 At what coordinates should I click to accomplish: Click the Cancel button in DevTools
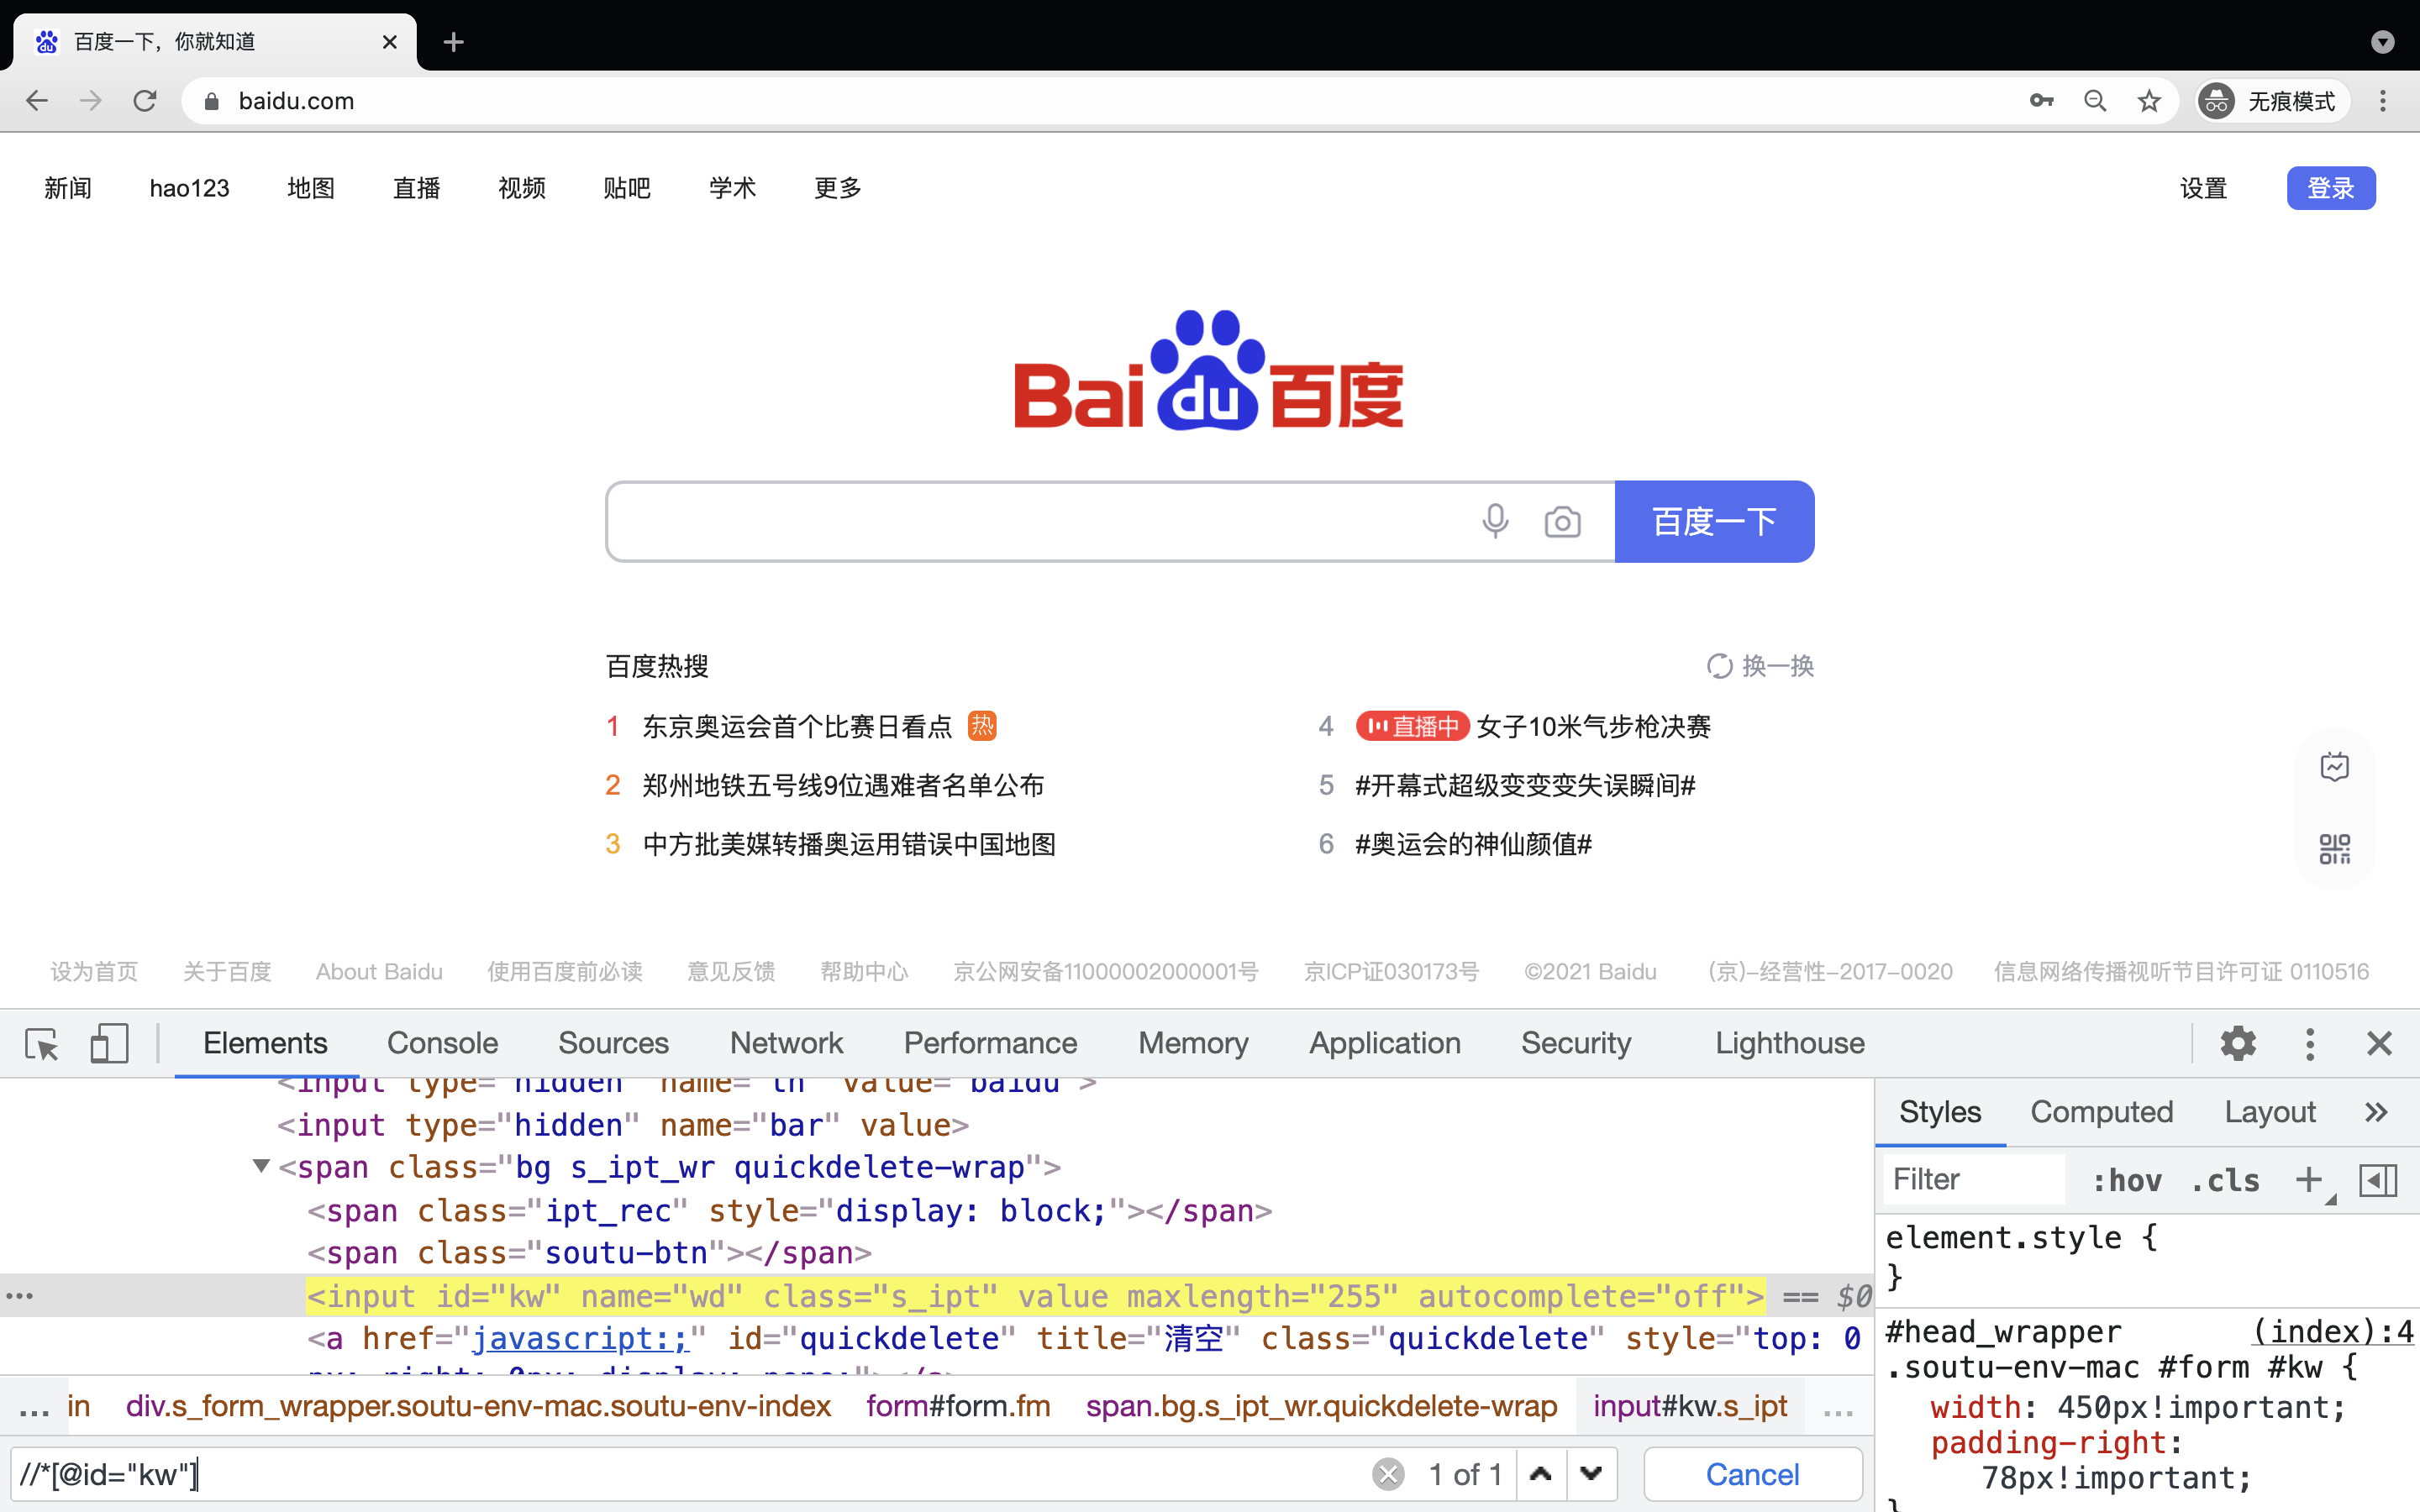tap(1749, 1473)
